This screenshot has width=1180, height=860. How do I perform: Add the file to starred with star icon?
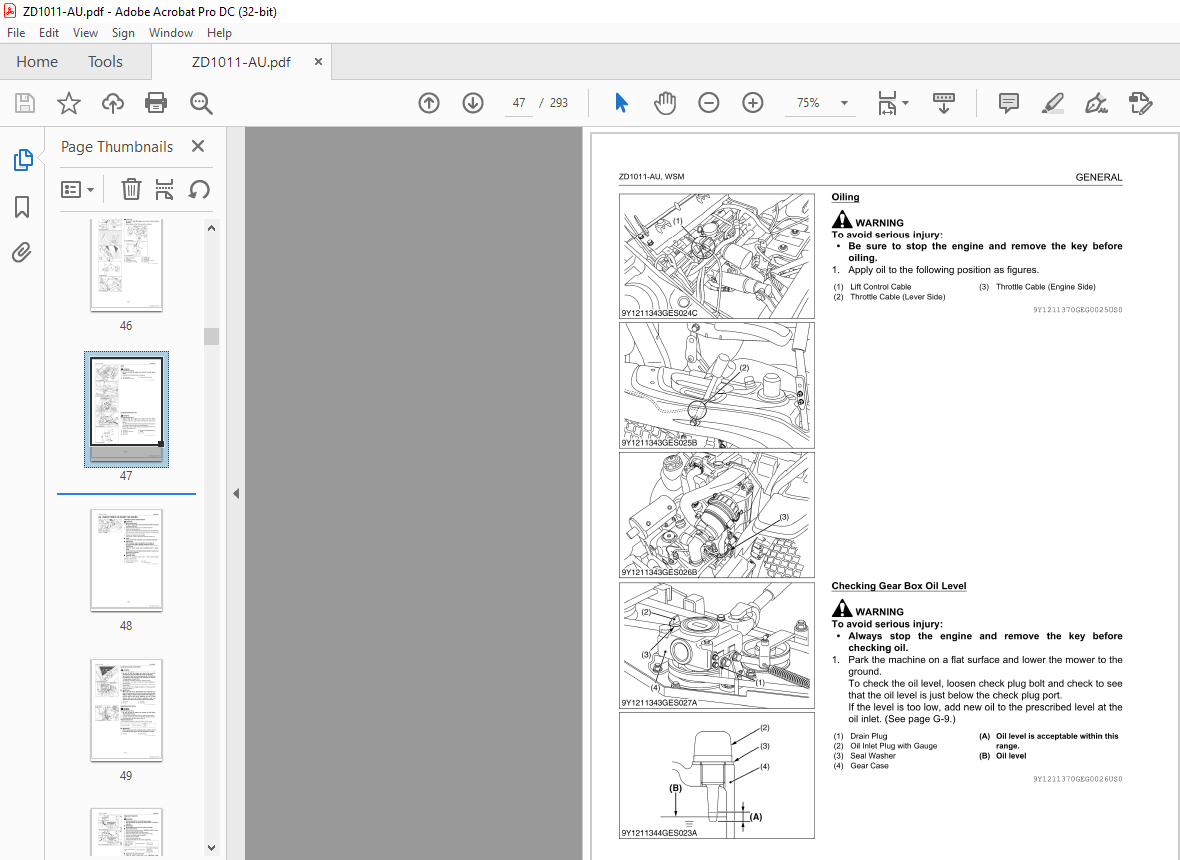tap(68, 103)
